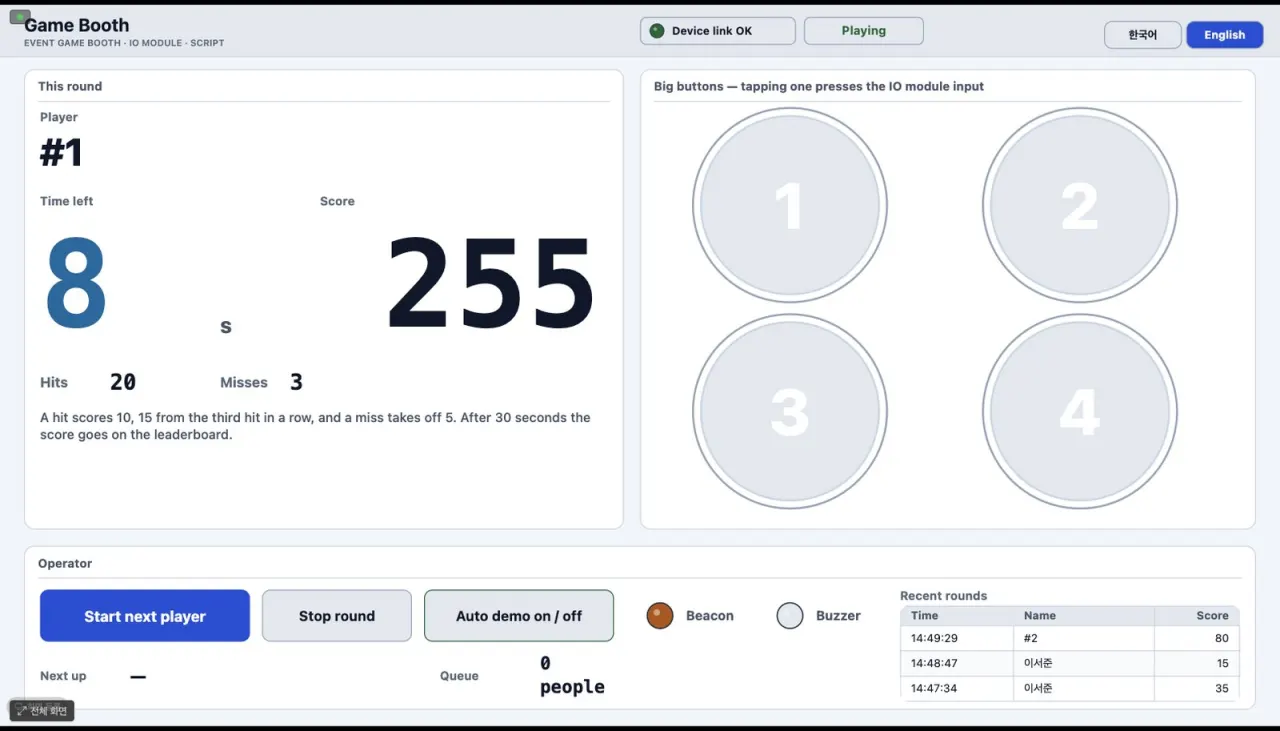Click the Device link OK badge
This screenshot has width=1280, height=731.
(x=718, y=31)
